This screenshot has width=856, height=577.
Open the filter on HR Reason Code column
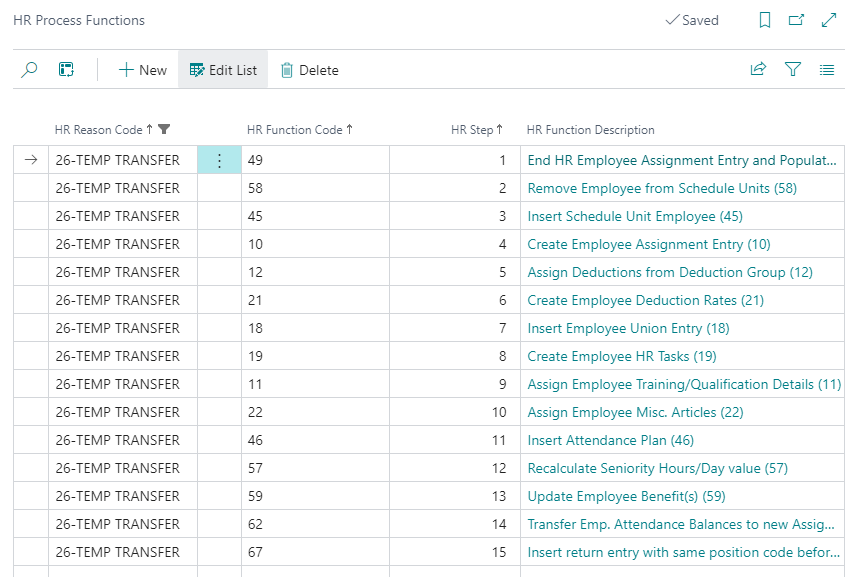166,130
